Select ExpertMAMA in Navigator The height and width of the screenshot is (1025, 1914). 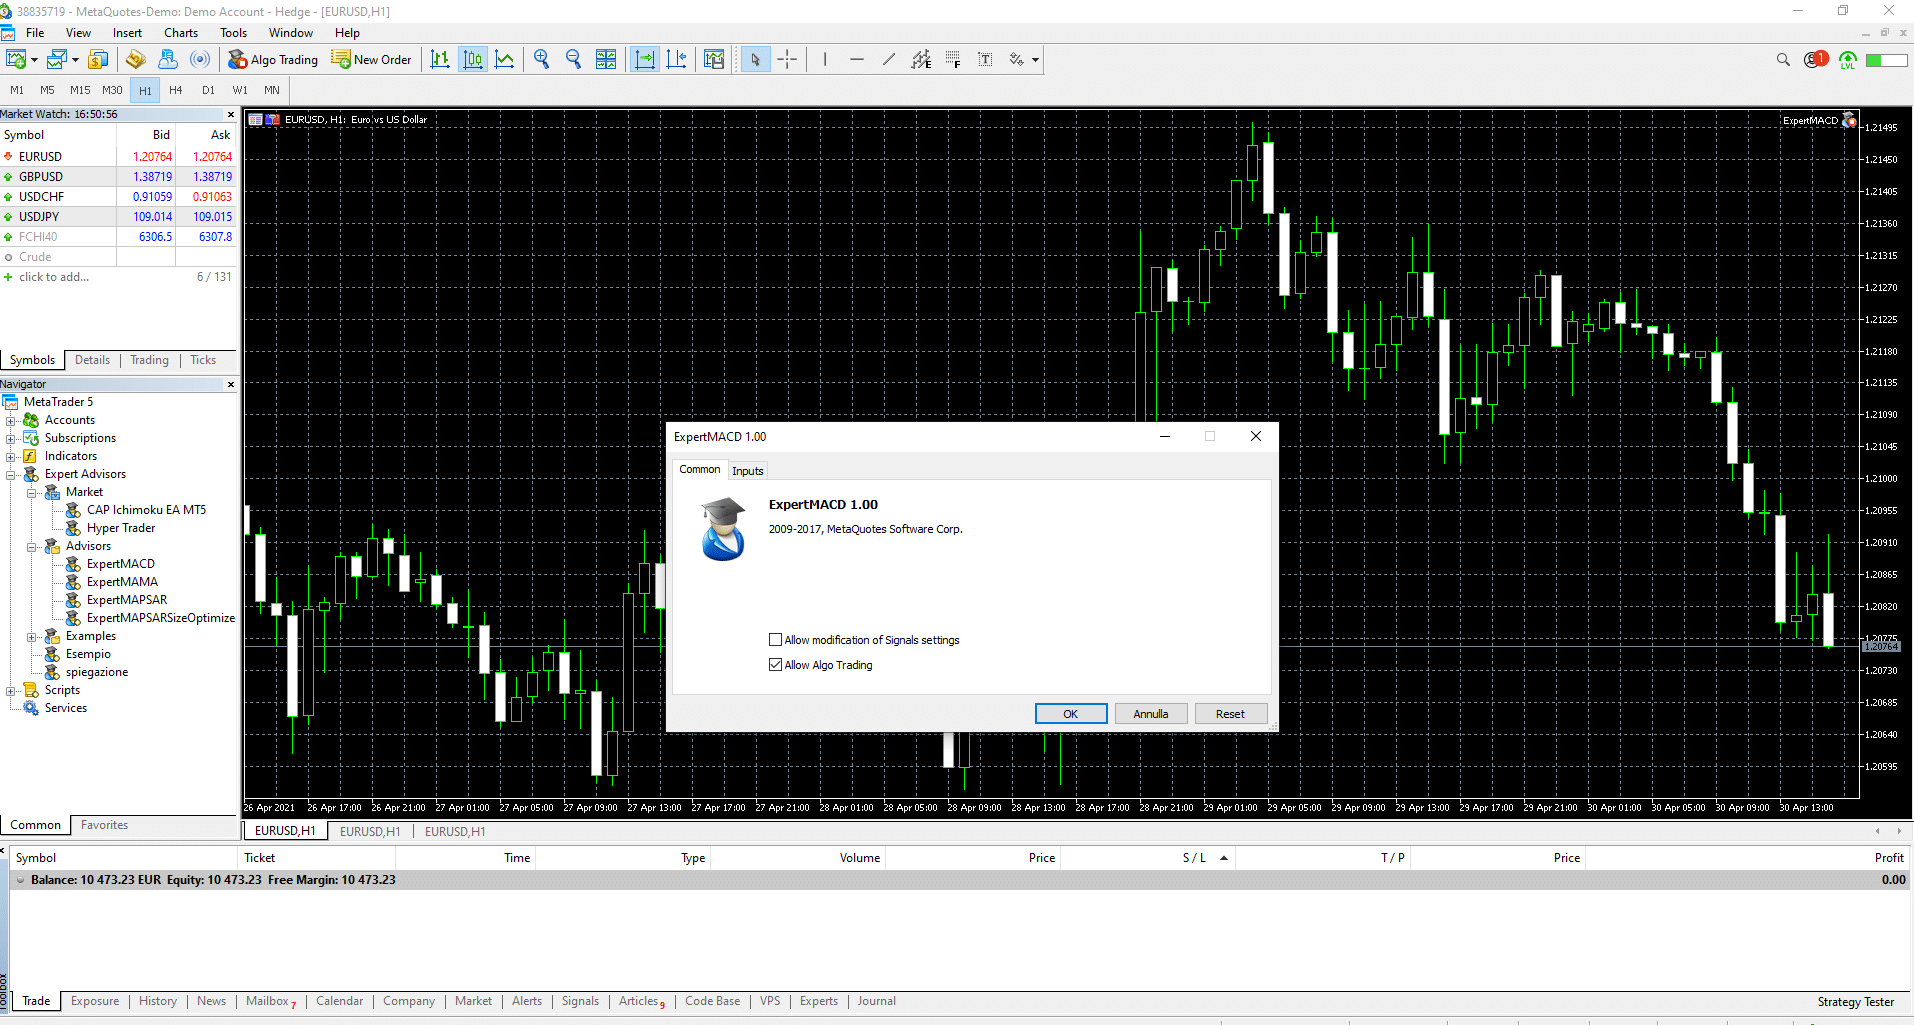pos(122,582)
